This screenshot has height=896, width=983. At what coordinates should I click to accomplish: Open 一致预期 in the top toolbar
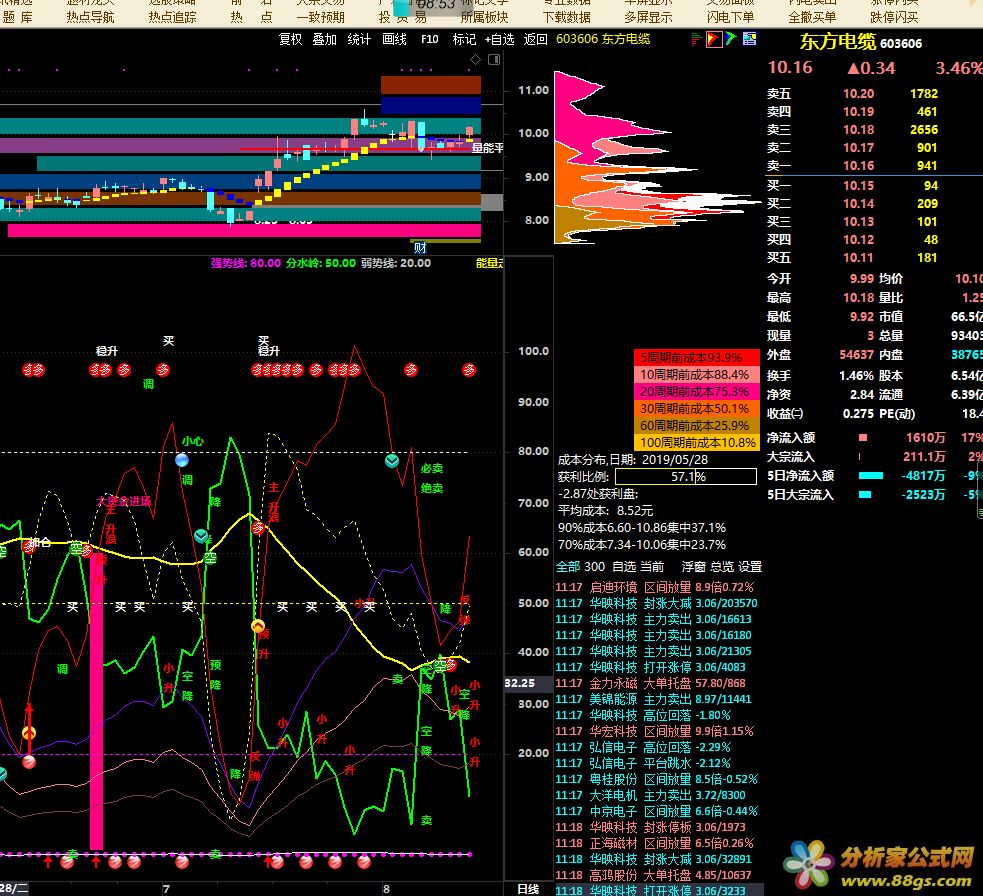pyautogui.click(x=320, y=18)
